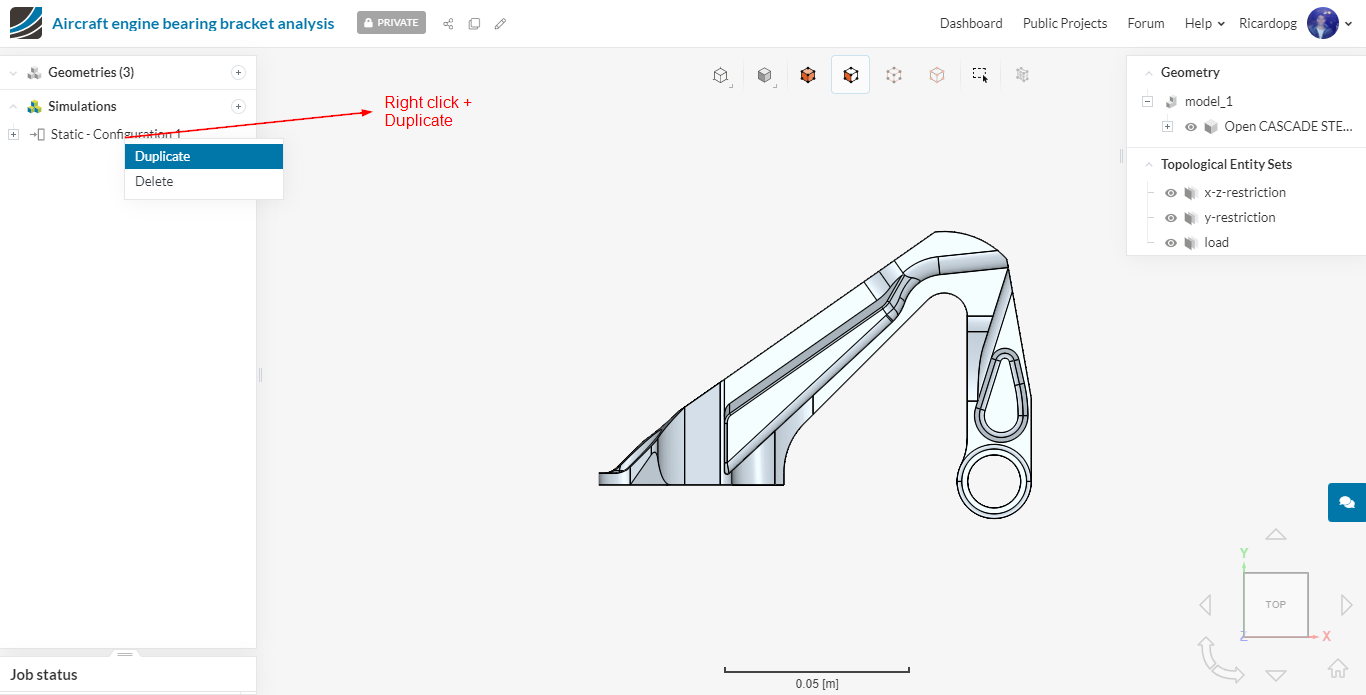Toggle visibility of x-z-restriction set
Viewport: 1366px width, 695px height.
(1171, 193)
